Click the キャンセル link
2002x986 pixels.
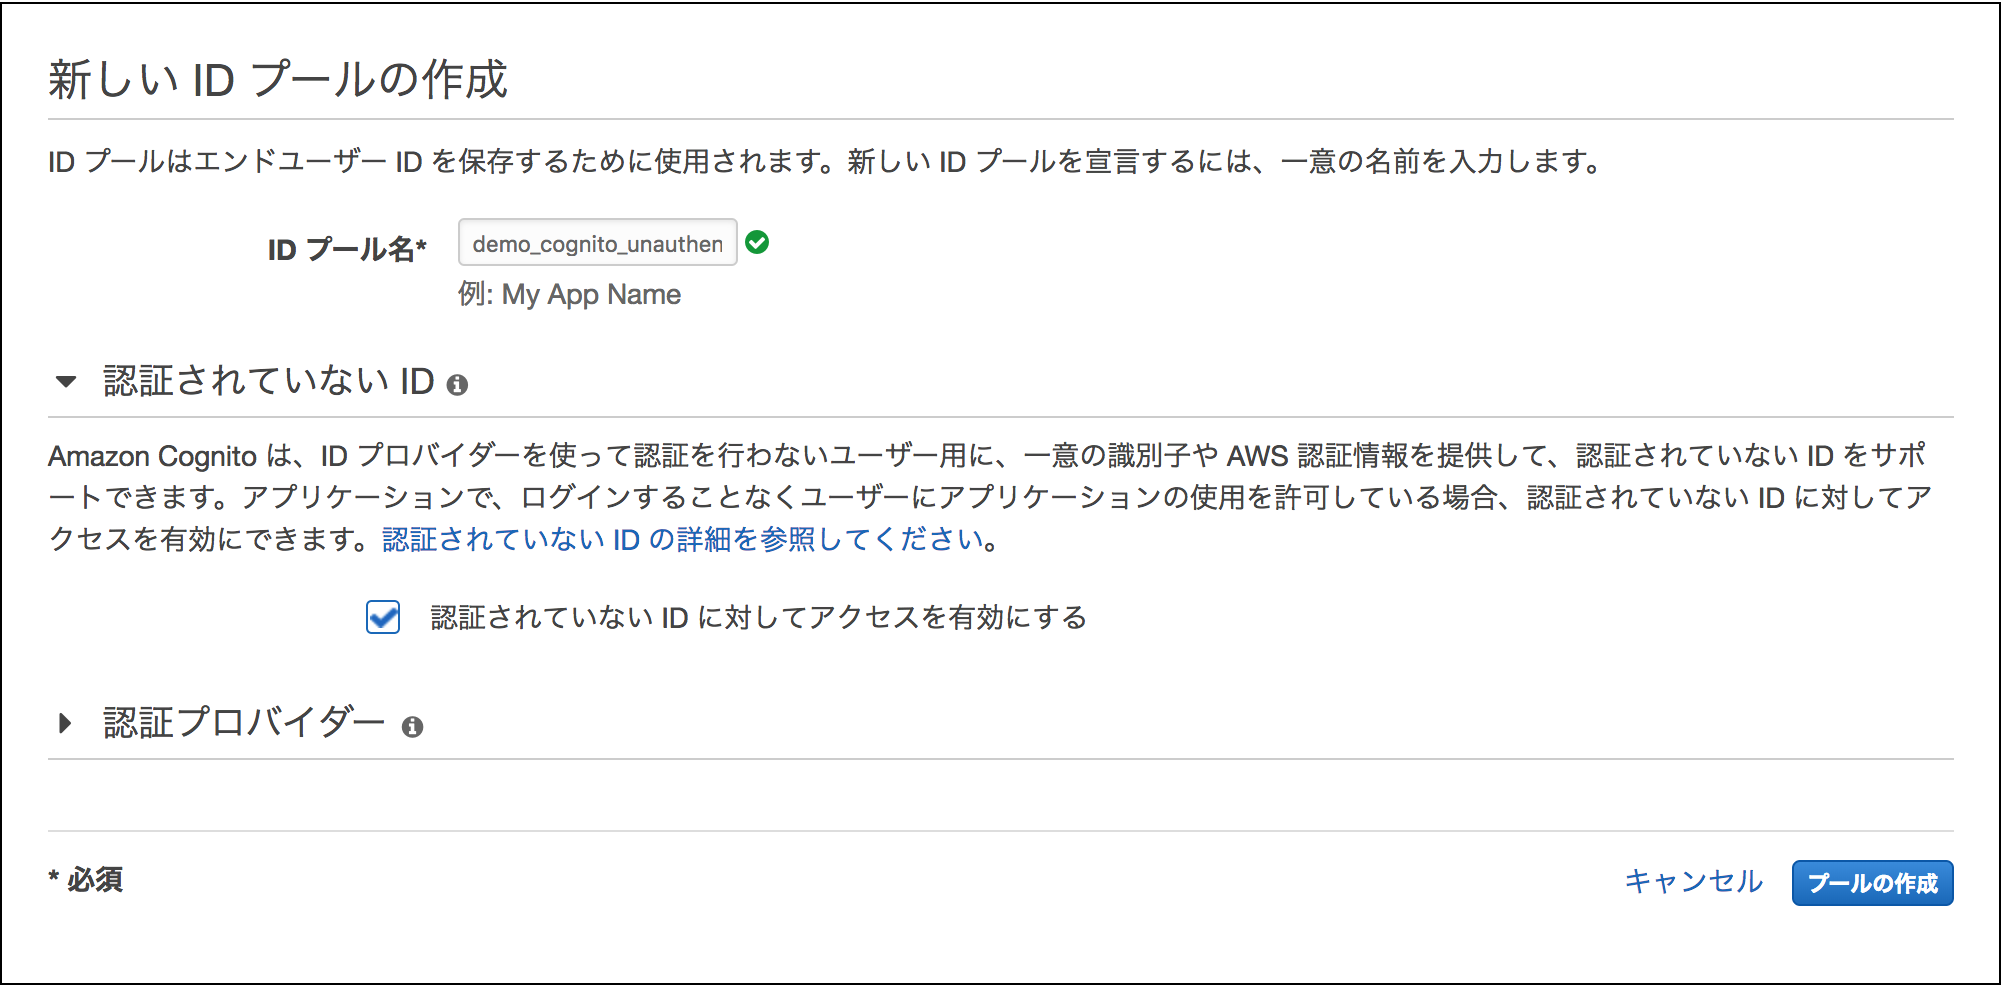point(1694,881)
